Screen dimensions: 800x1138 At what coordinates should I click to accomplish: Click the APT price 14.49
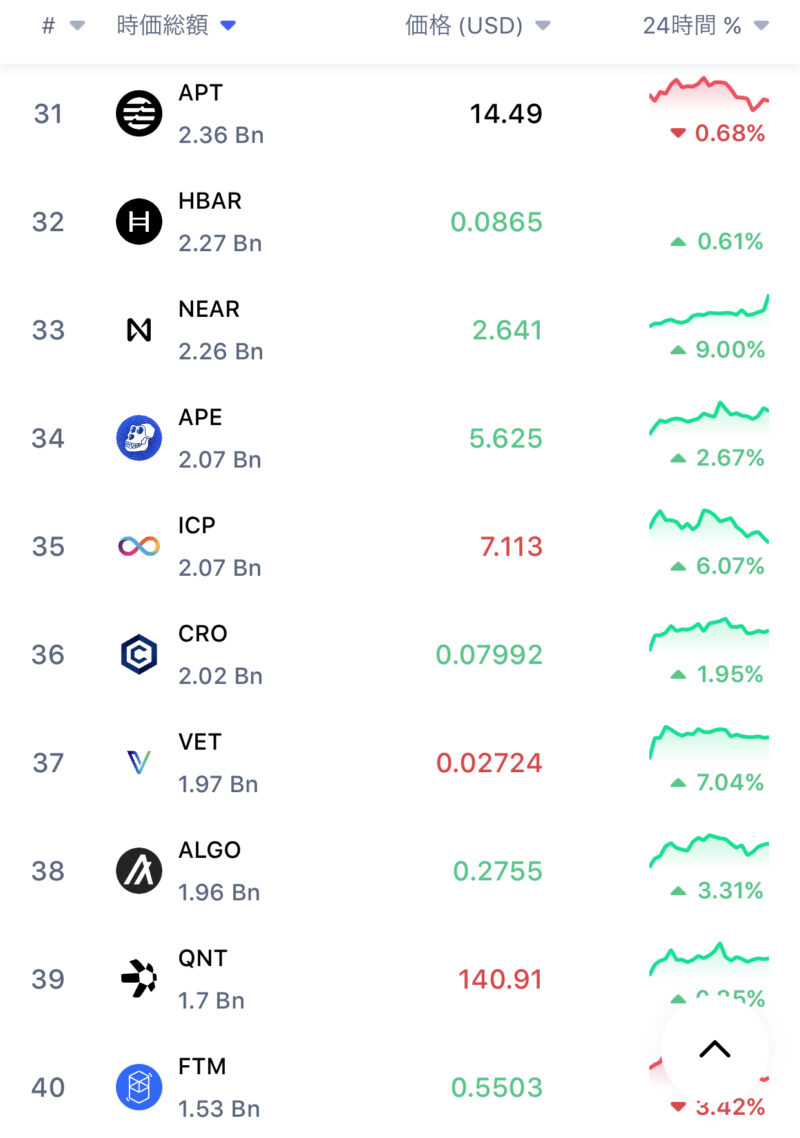tap(506, 114)
